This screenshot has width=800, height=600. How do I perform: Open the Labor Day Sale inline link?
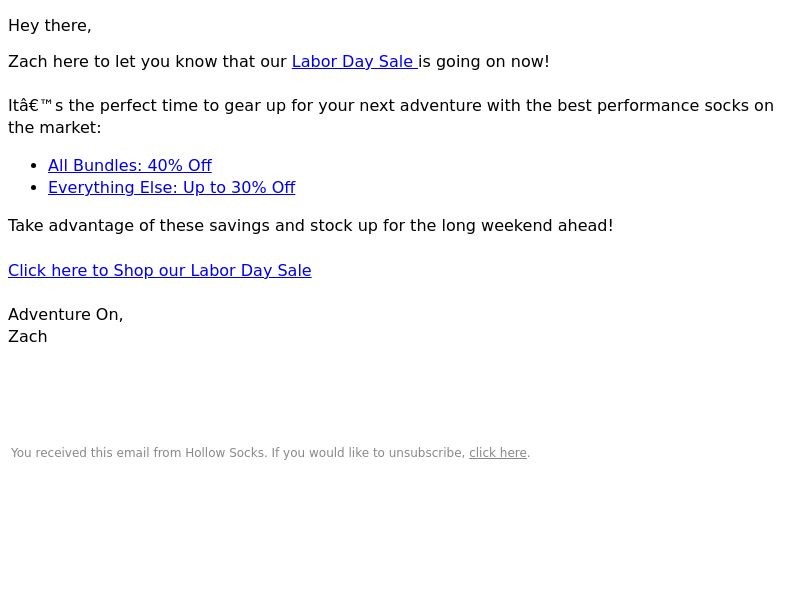point(354,62)
